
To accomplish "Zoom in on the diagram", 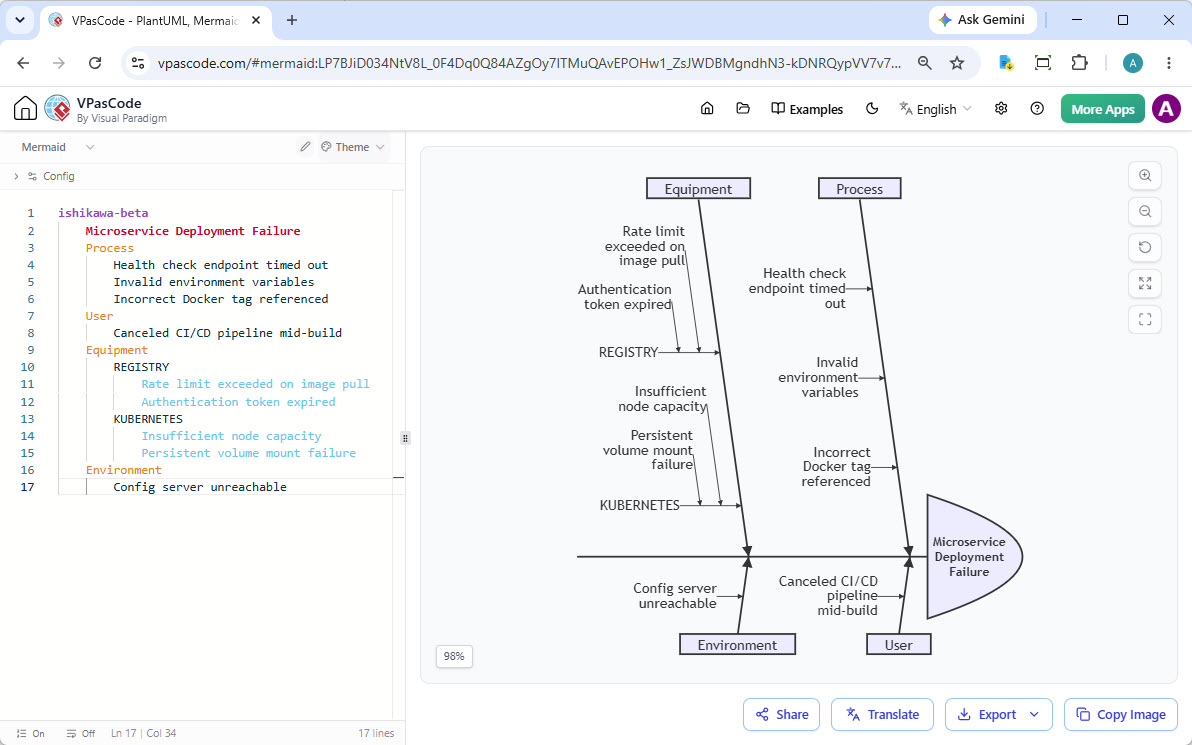I will tap(1145, 176).
